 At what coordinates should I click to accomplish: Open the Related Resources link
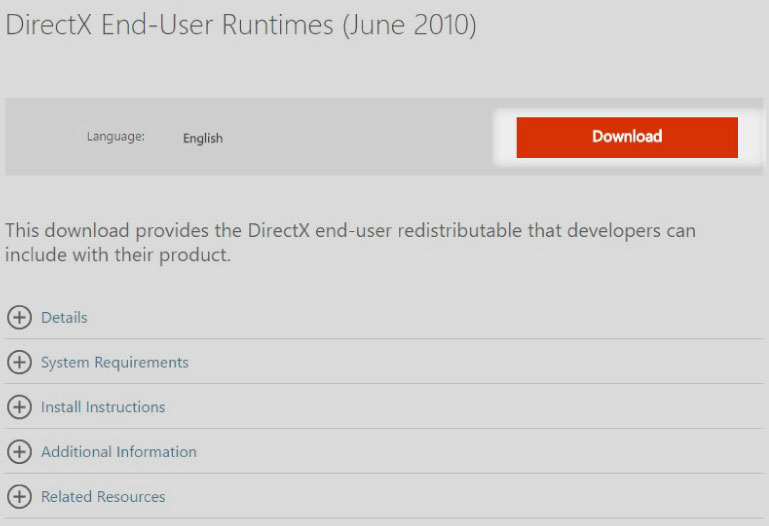103,497
